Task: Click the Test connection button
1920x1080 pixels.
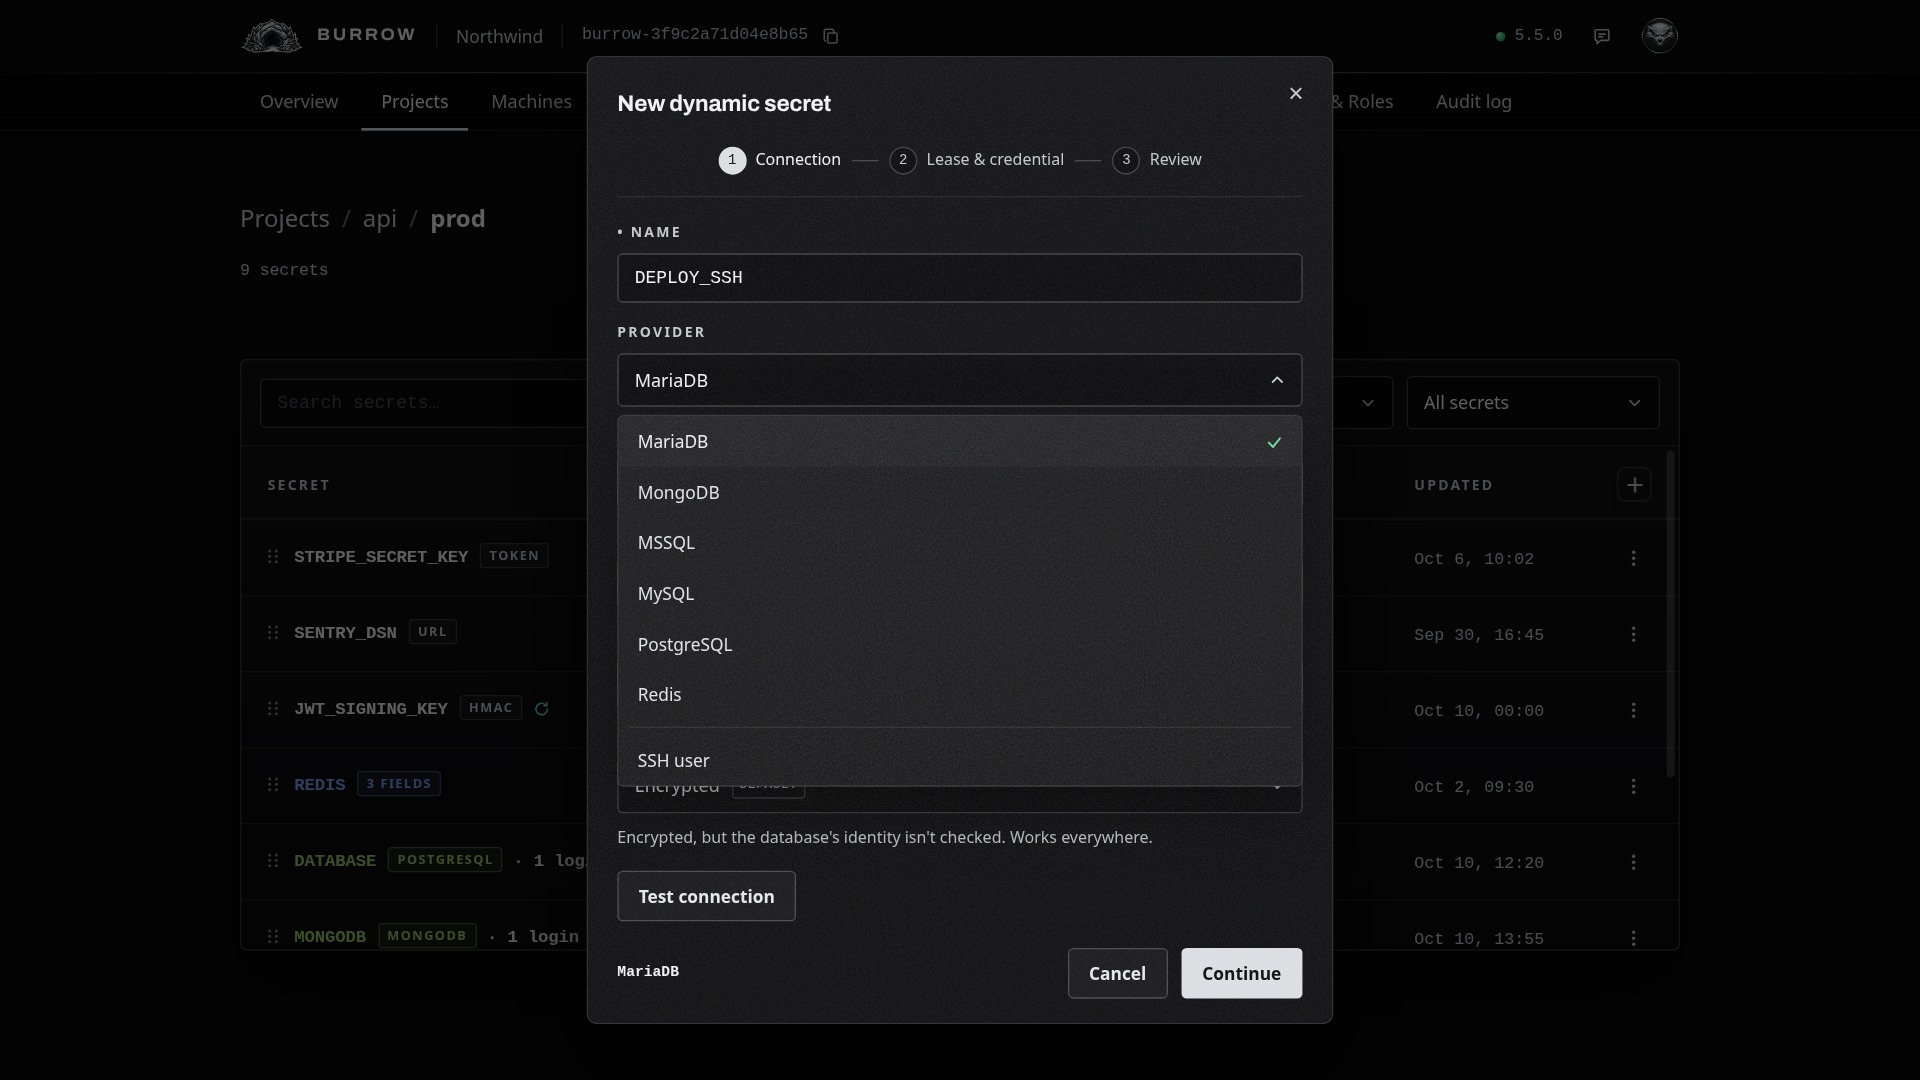Action: pyautogui.click(x=706, y=896)
